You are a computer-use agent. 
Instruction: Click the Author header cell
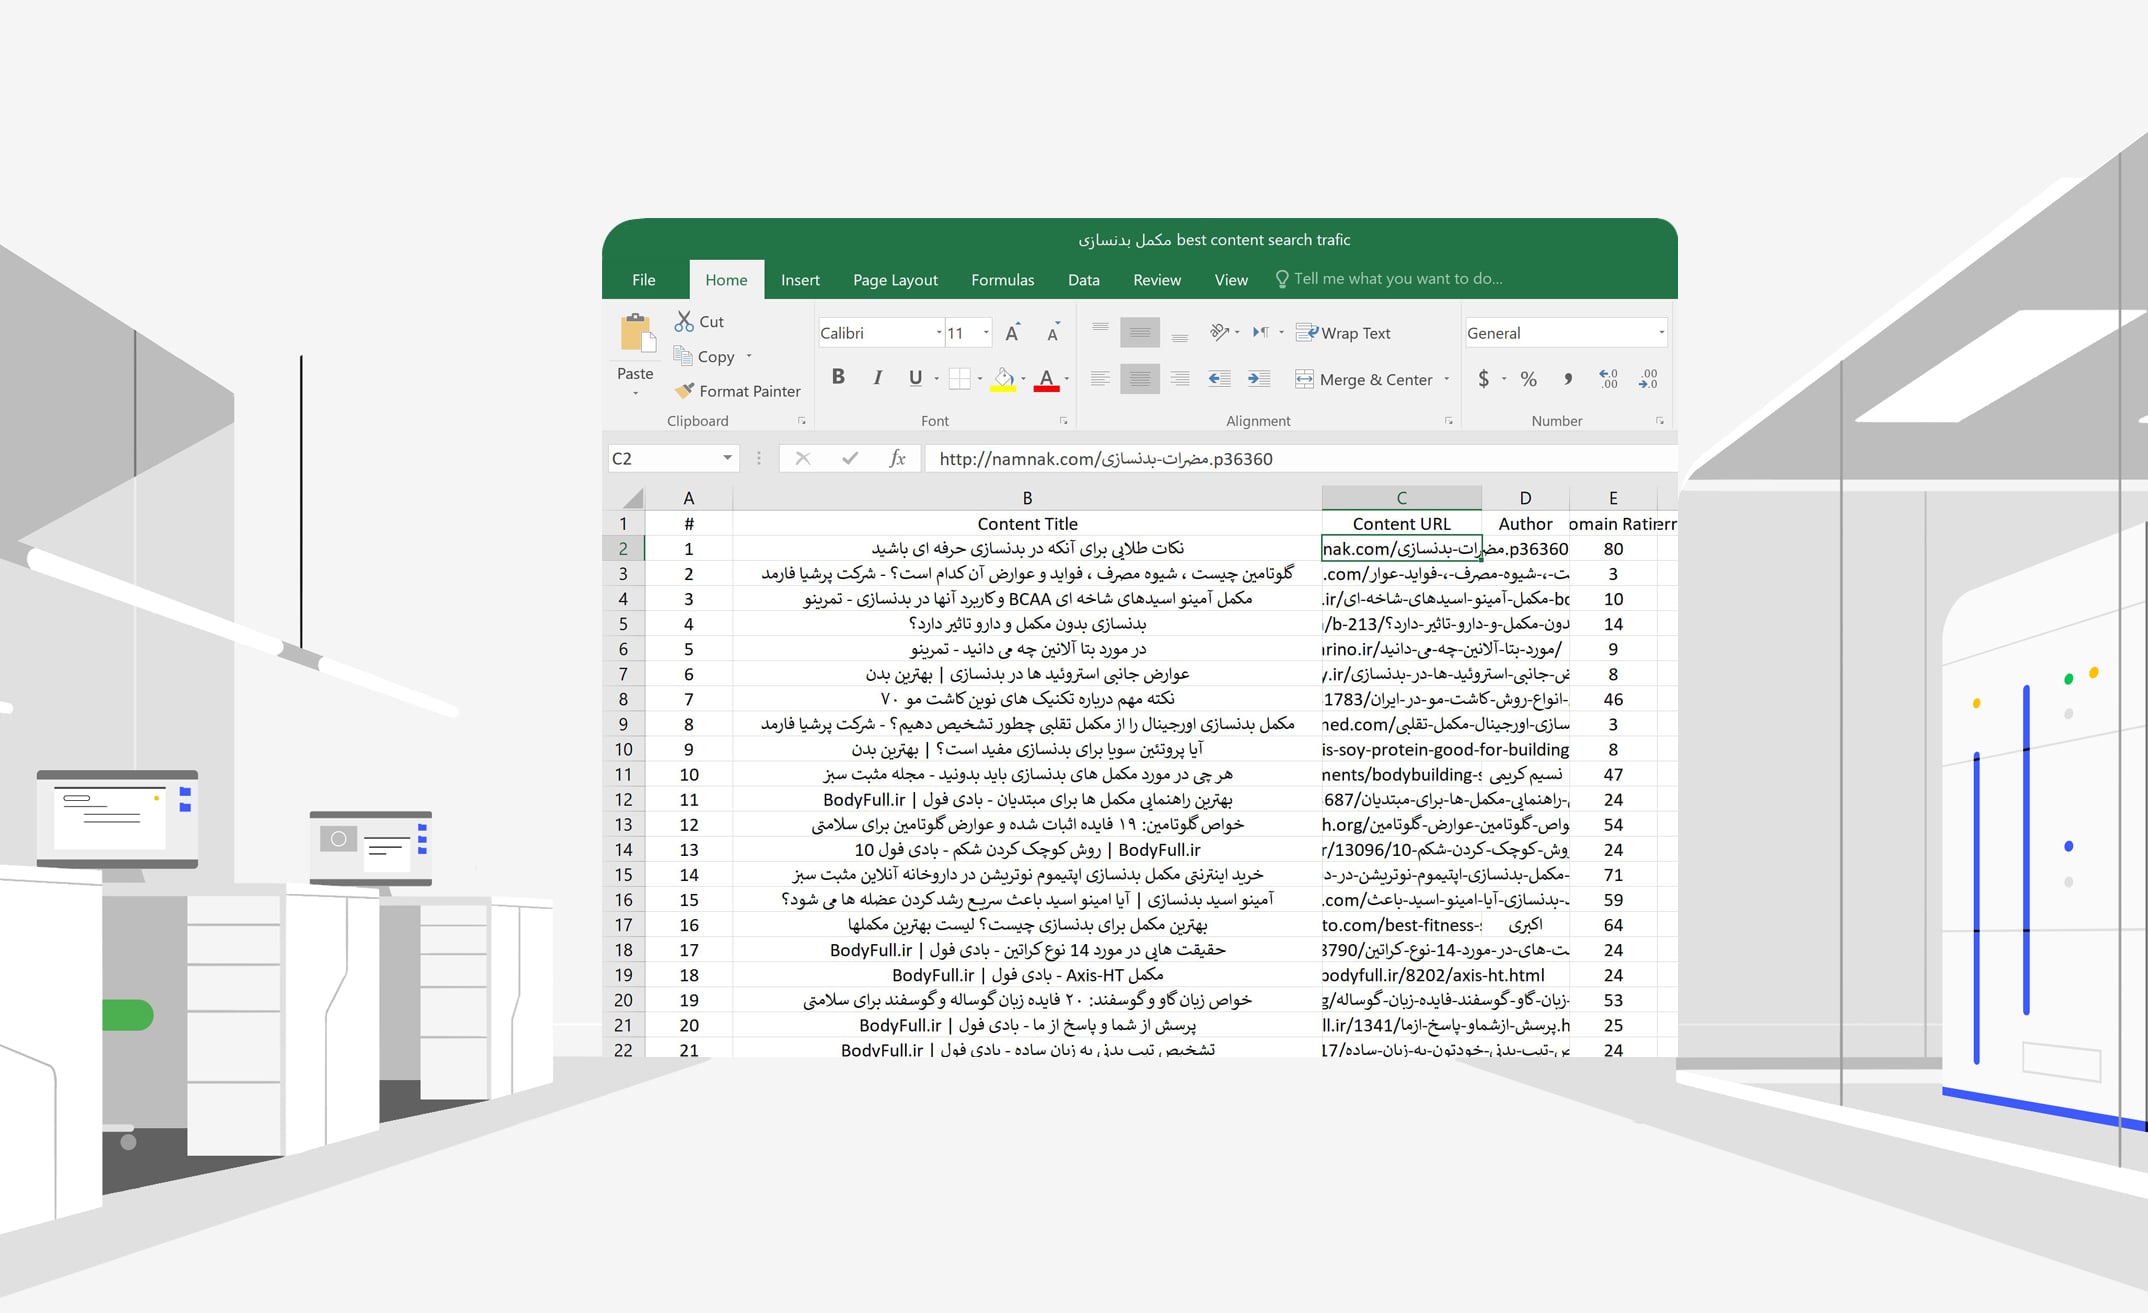click(1525, 523)
